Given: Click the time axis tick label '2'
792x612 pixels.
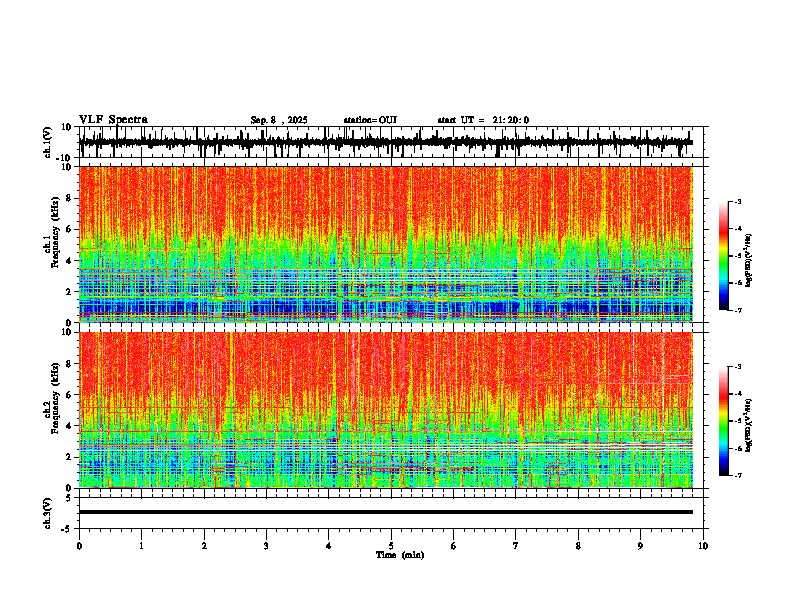Looking at the screenshot, I should [204, 546].
